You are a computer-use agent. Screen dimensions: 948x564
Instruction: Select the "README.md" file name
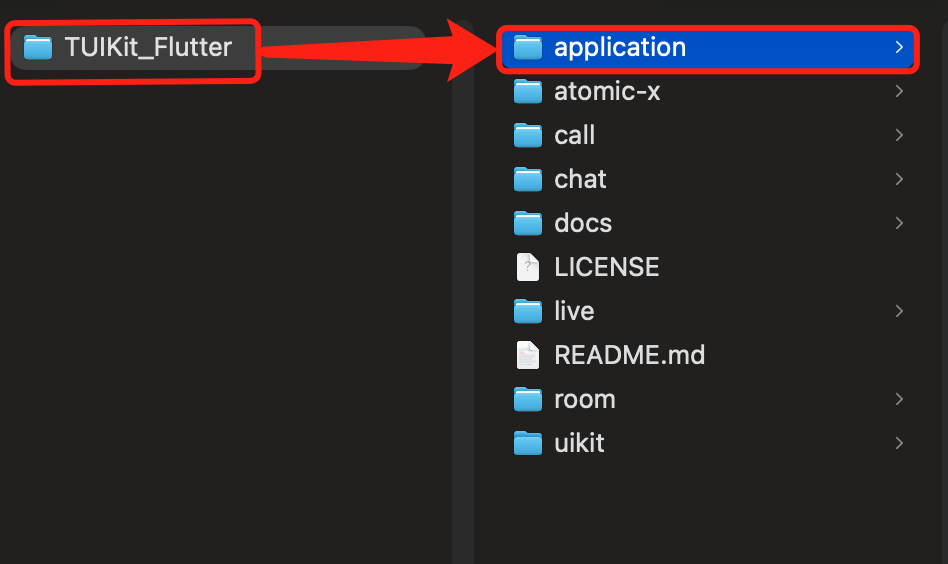click(x=630, y=355)
